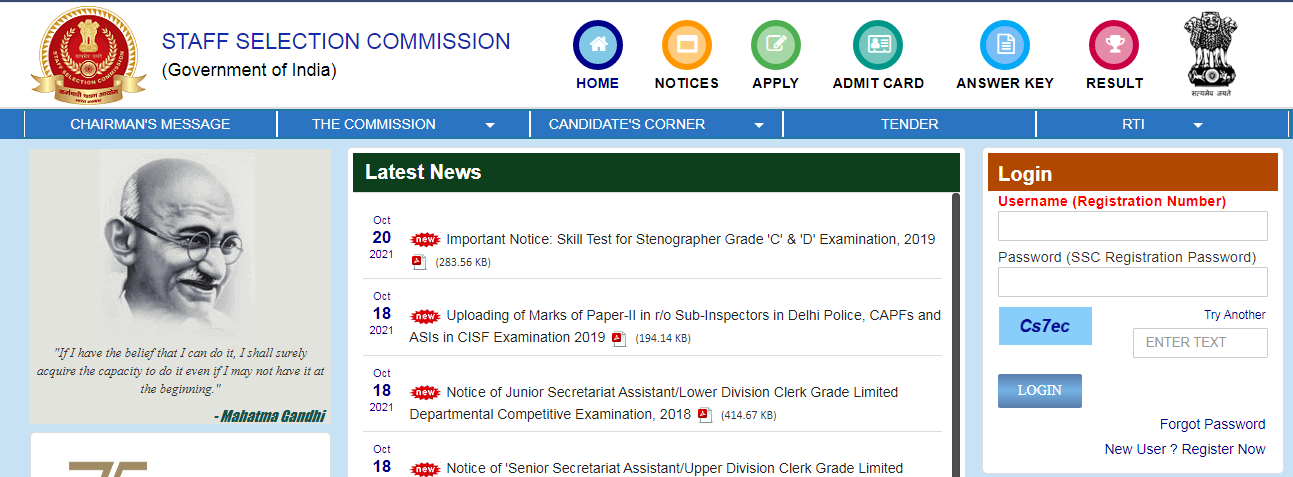Open Uploading of Marks of Paper-II notice
Viewport: 1293px width, 477px height.
675,326
